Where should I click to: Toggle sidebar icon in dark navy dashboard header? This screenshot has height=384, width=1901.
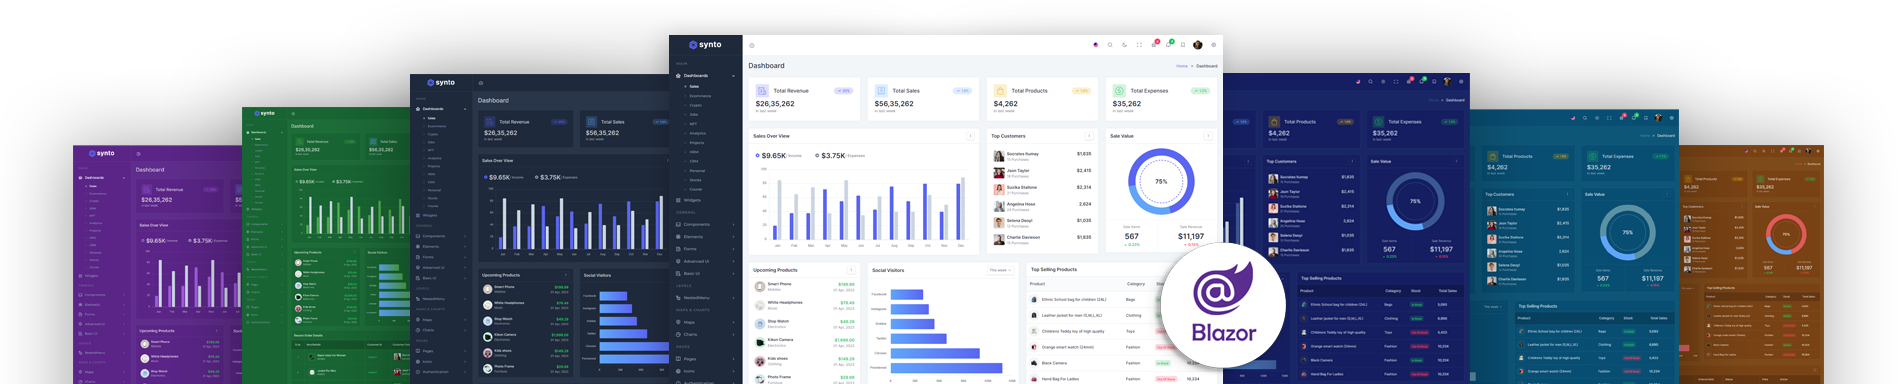481,83
